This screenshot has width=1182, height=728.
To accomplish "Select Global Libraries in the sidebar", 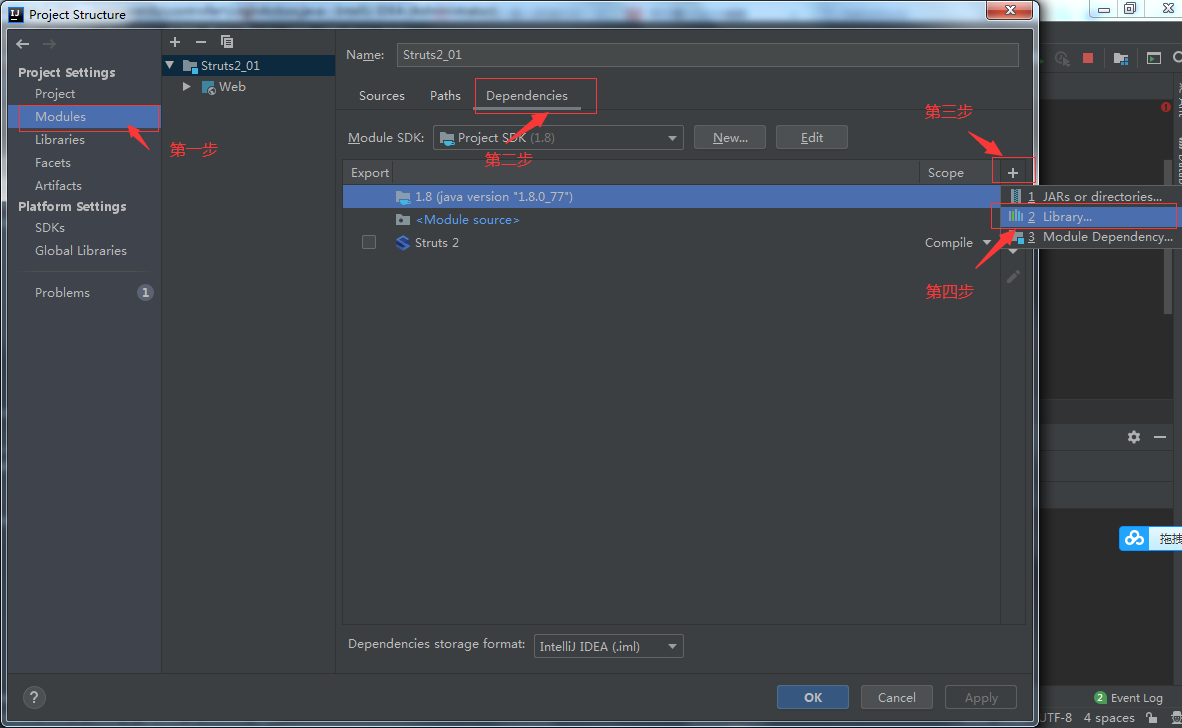I will tap(81, 251).
